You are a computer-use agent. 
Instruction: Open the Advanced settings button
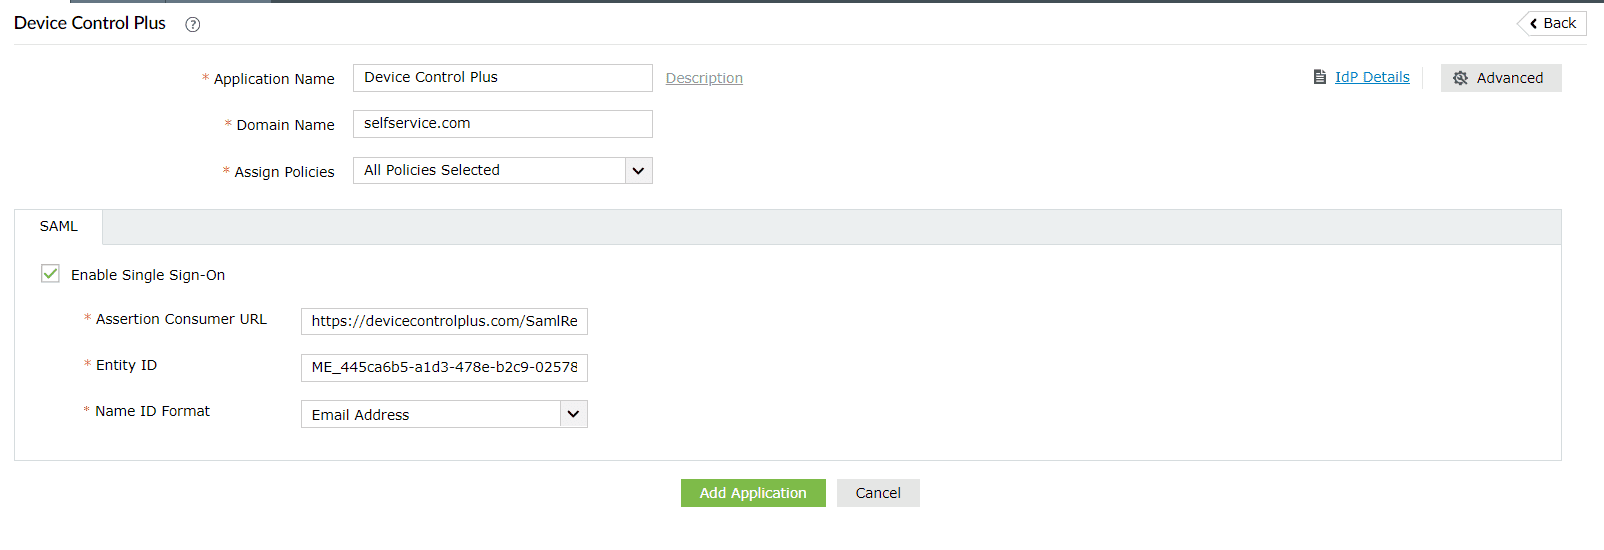click(x=1501, y=78)
